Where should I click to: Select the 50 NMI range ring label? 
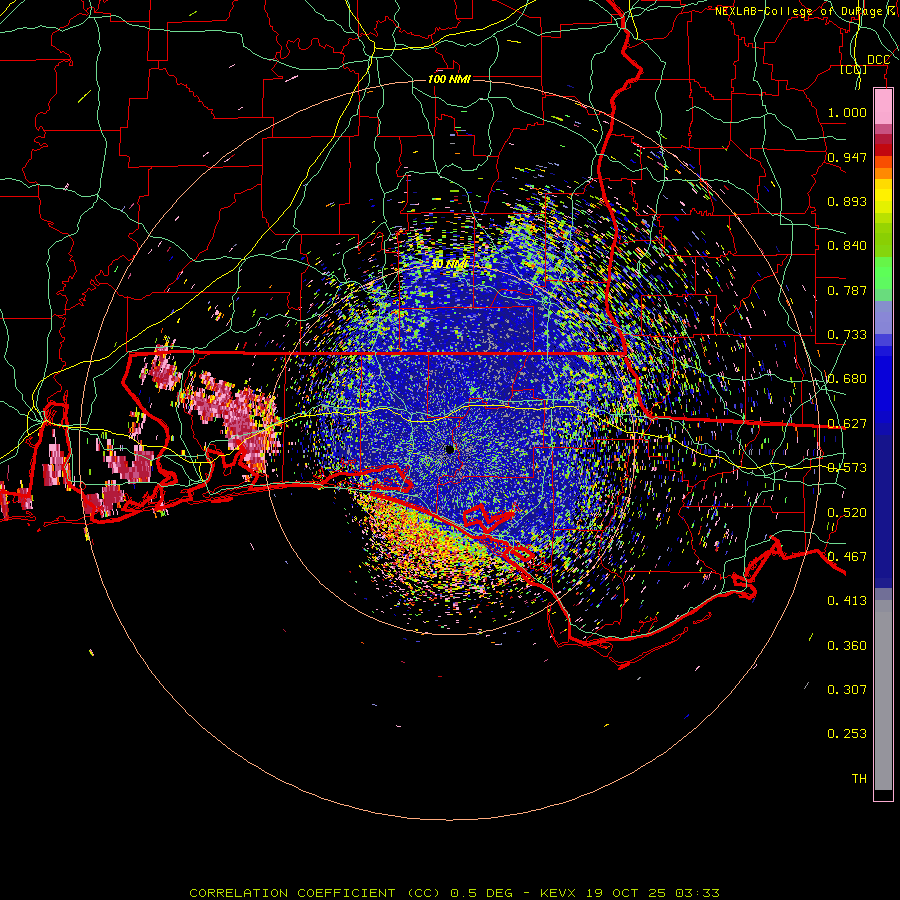coord(449,264)
